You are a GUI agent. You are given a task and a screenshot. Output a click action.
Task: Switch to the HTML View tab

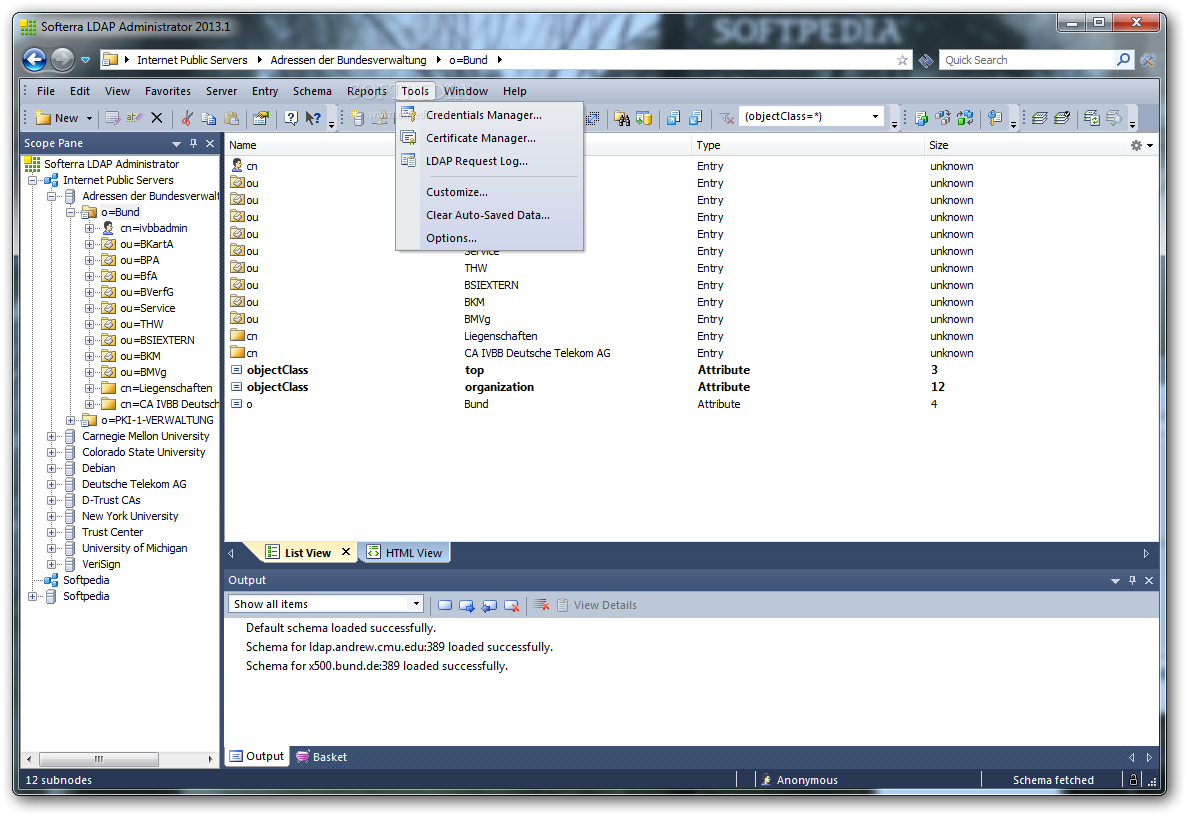point(406,553)
